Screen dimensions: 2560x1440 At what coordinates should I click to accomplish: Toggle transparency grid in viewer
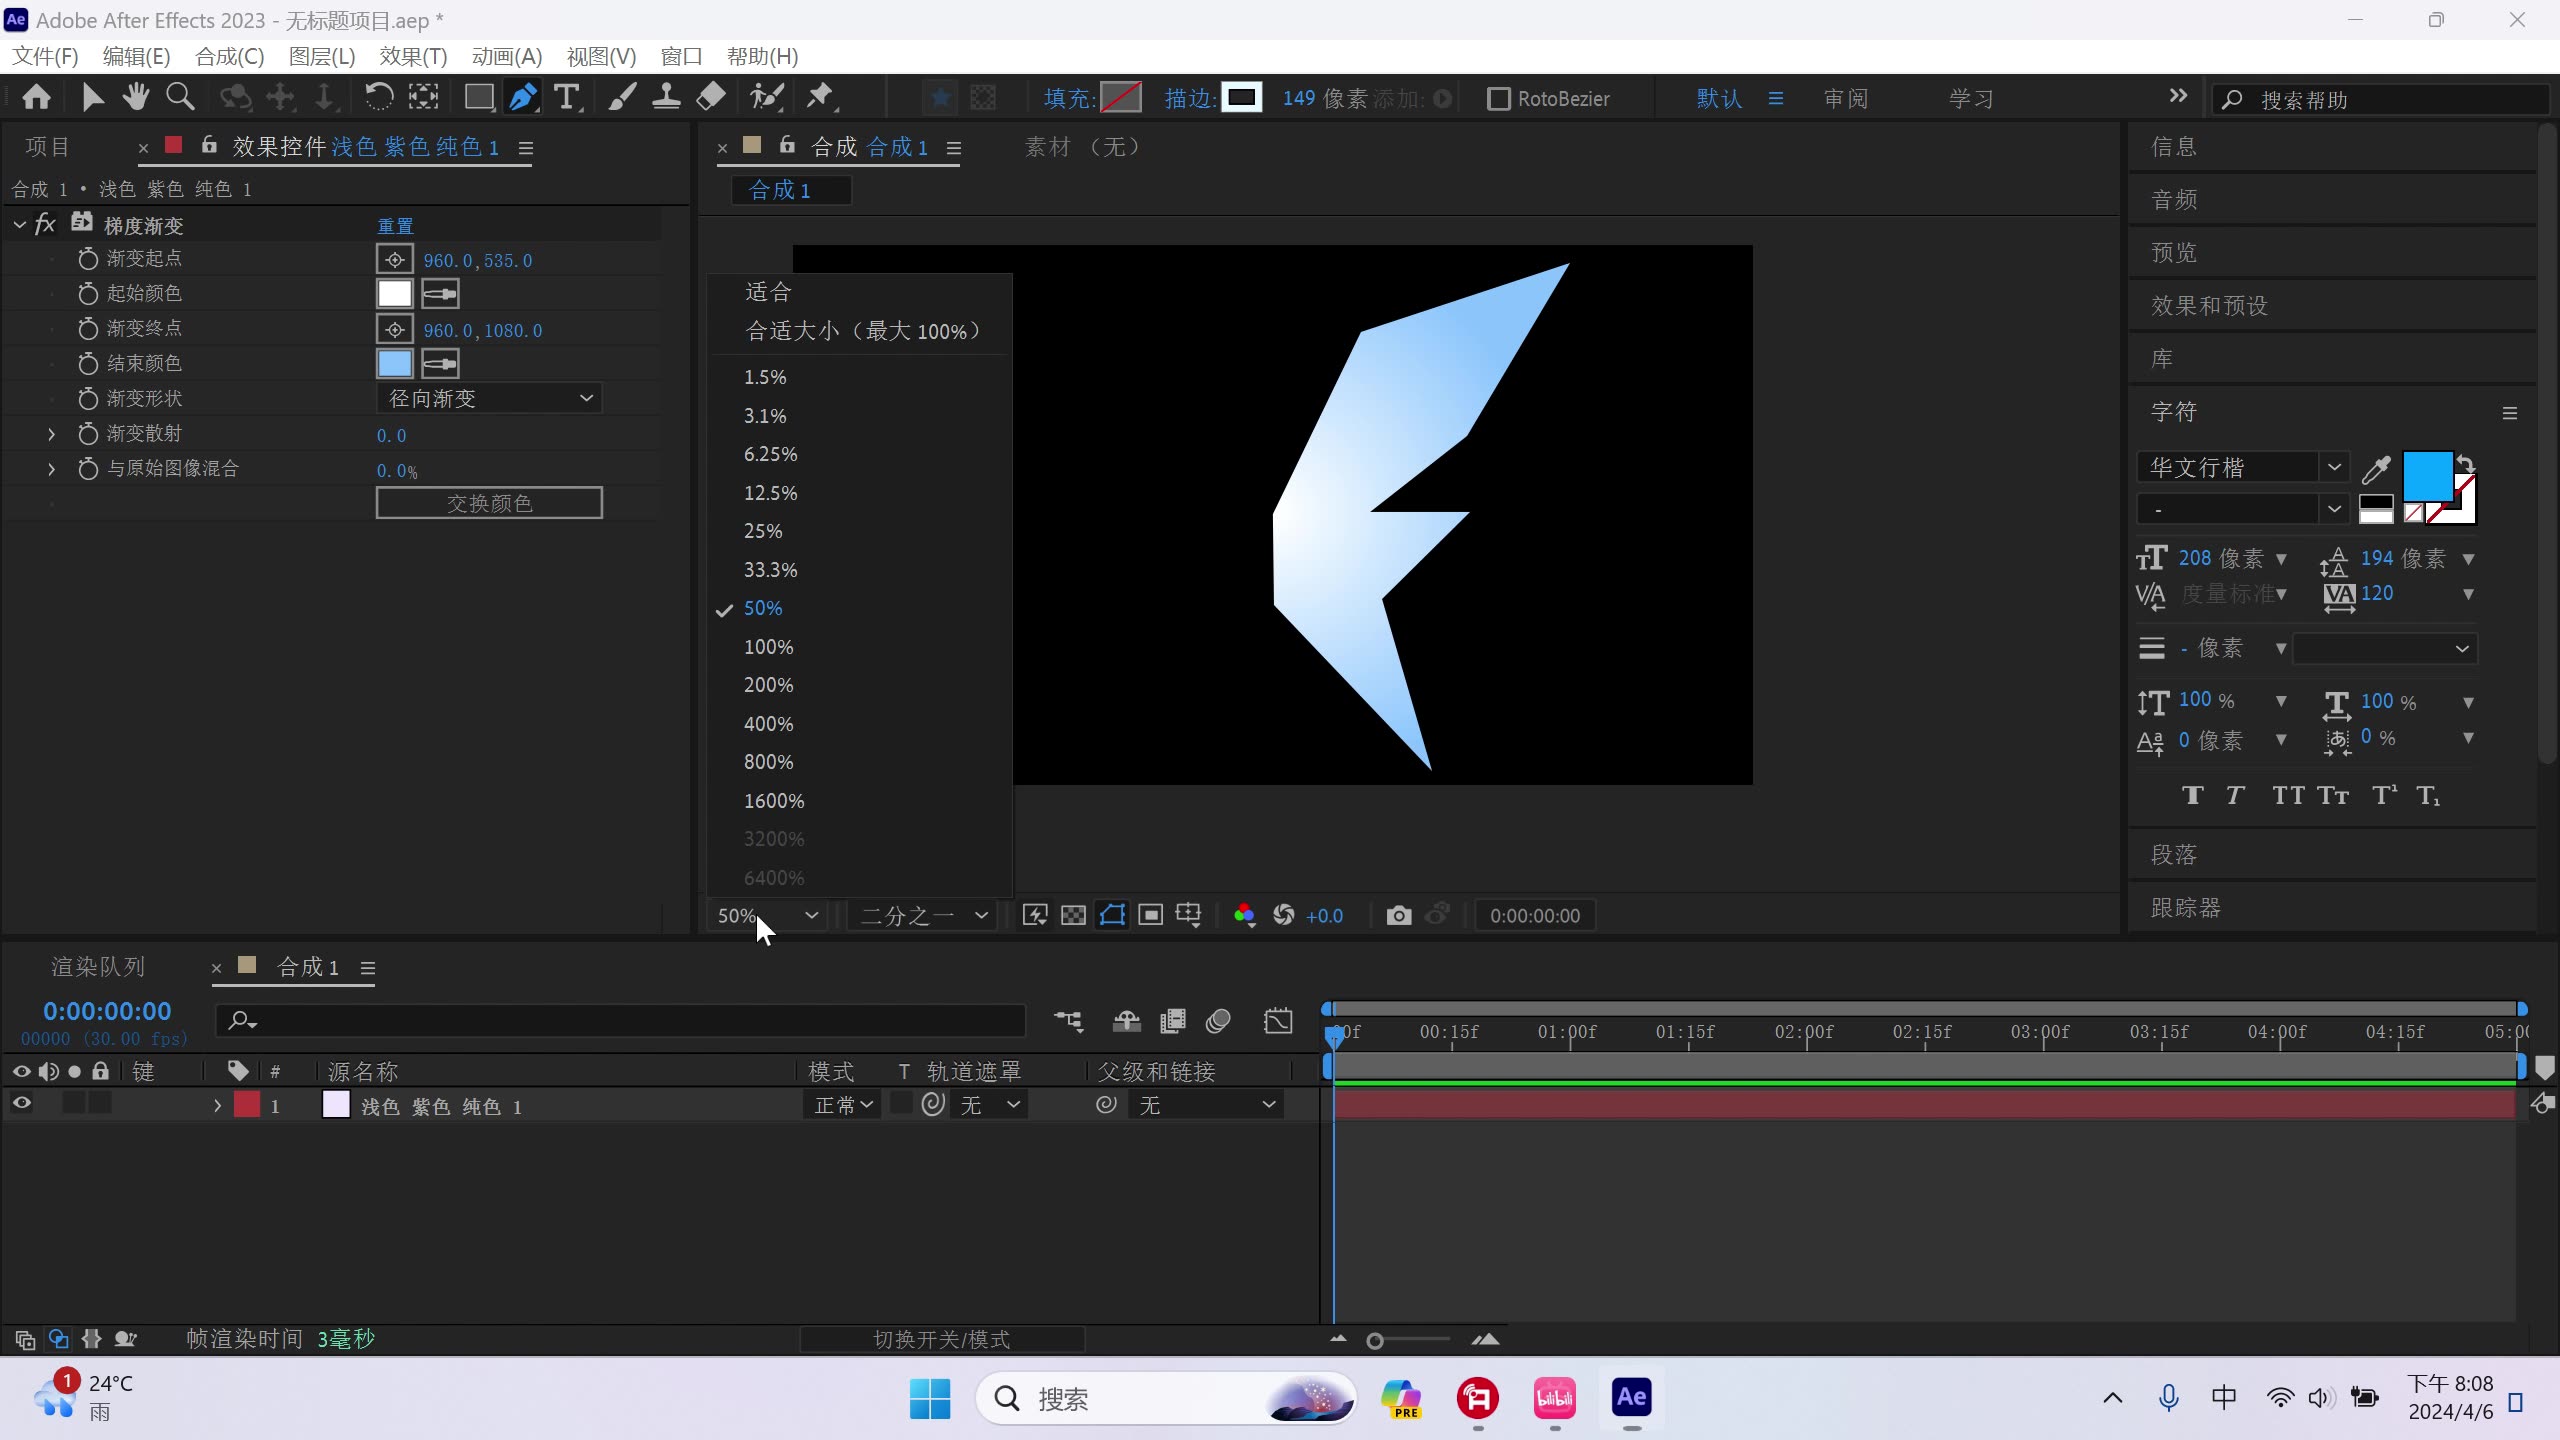click(1073, 915)
